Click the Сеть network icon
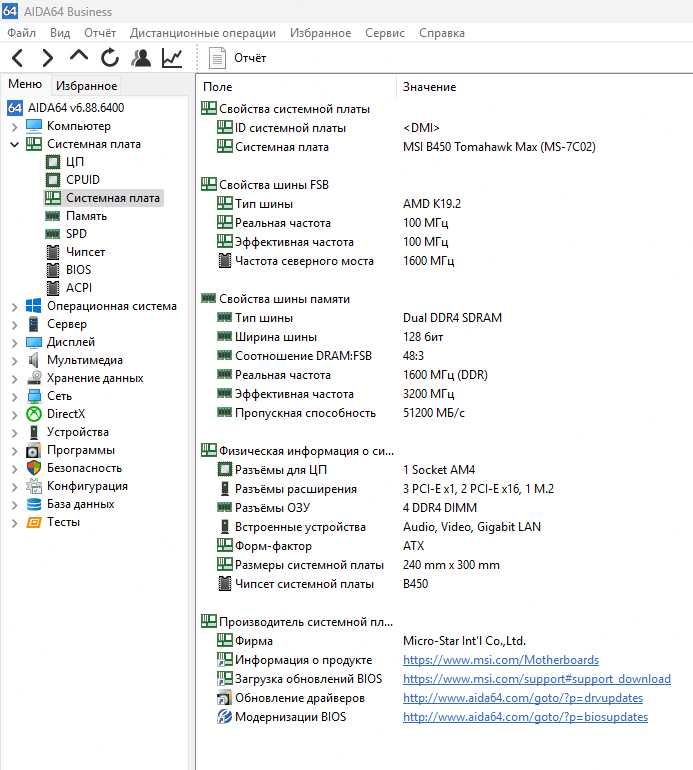This screenshot has width=693, height=770. click(34, 396)
